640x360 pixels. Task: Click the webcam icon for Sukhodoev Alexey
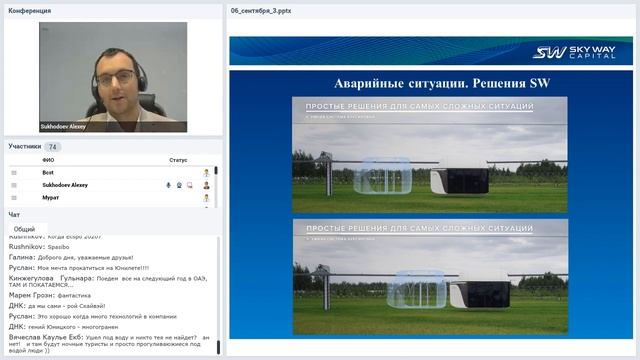point(179,185)
